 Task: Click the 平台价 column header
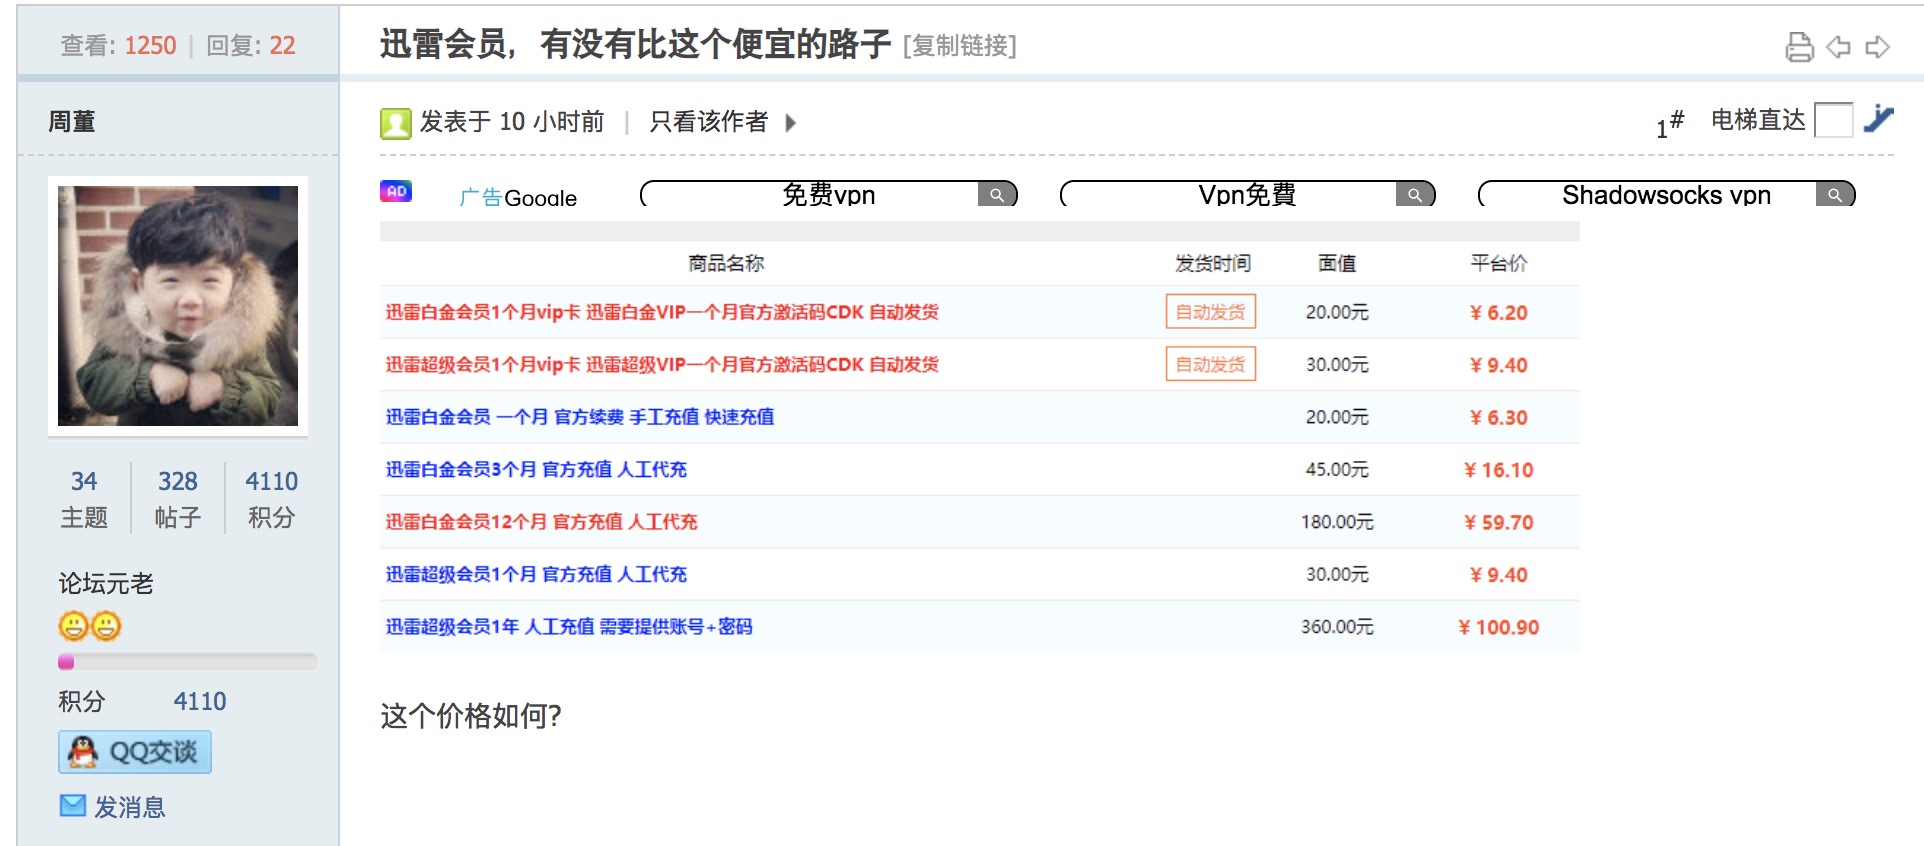pos(1499,263)
